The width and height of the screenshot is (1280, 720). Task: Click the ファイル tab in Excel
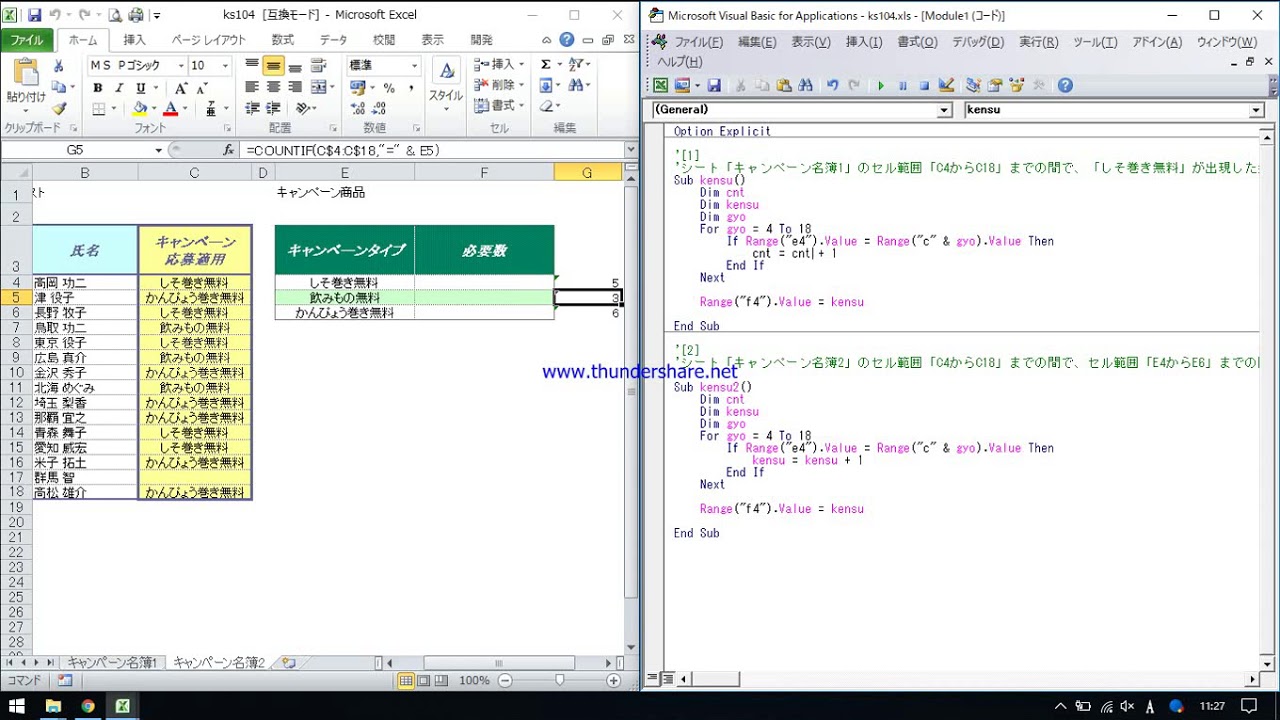coord(27,40)
